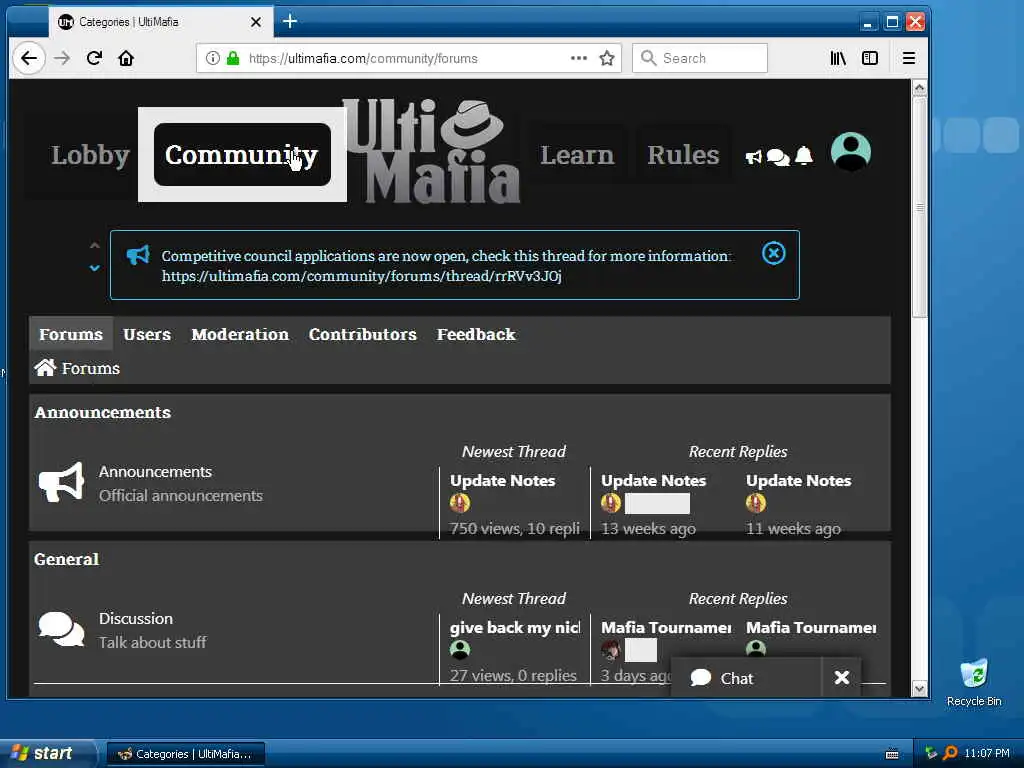This screenshot has height=768, width=1024.
Task: Click the Discussion speech bubbles icon
Action: click(x=61, y=629)
